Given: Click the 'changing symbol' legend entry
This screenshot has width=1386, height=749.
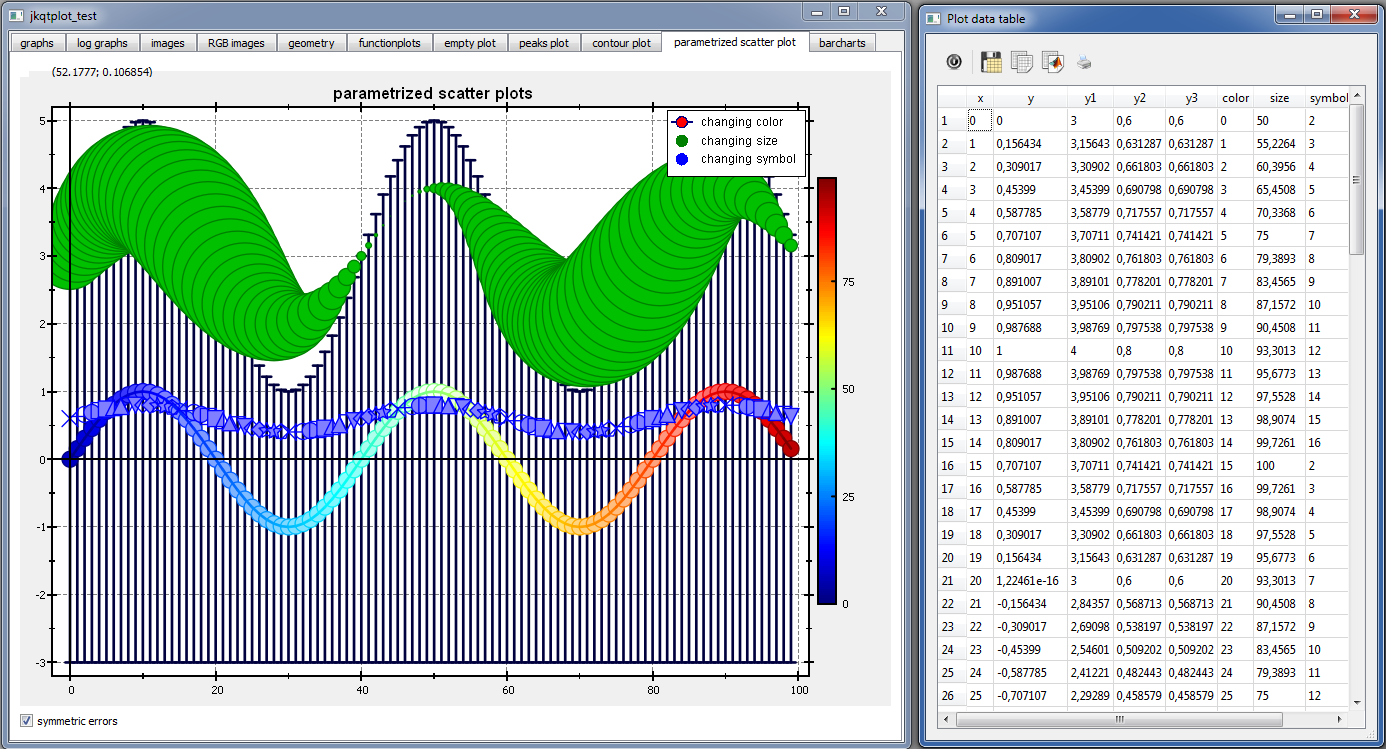Looking at the screenshot, I should 748,159.
